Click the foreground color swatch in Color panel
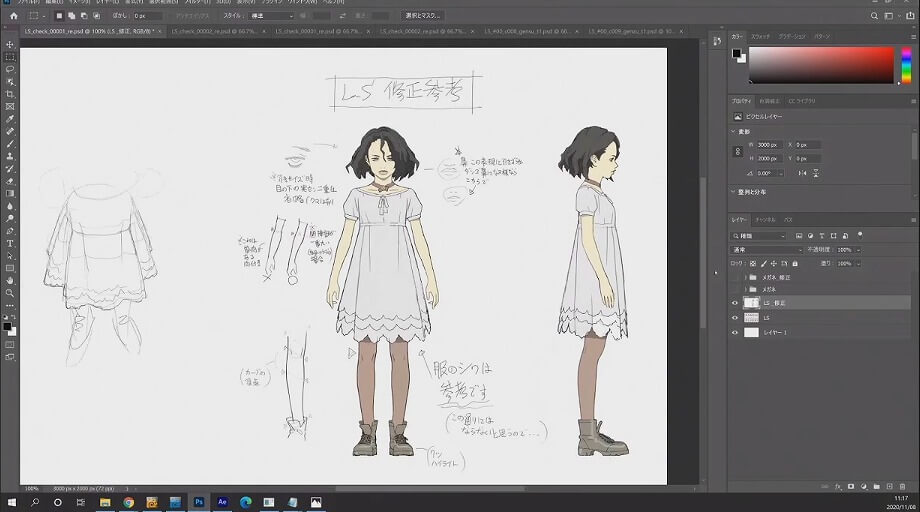920x512 pixels. [736, 54]
